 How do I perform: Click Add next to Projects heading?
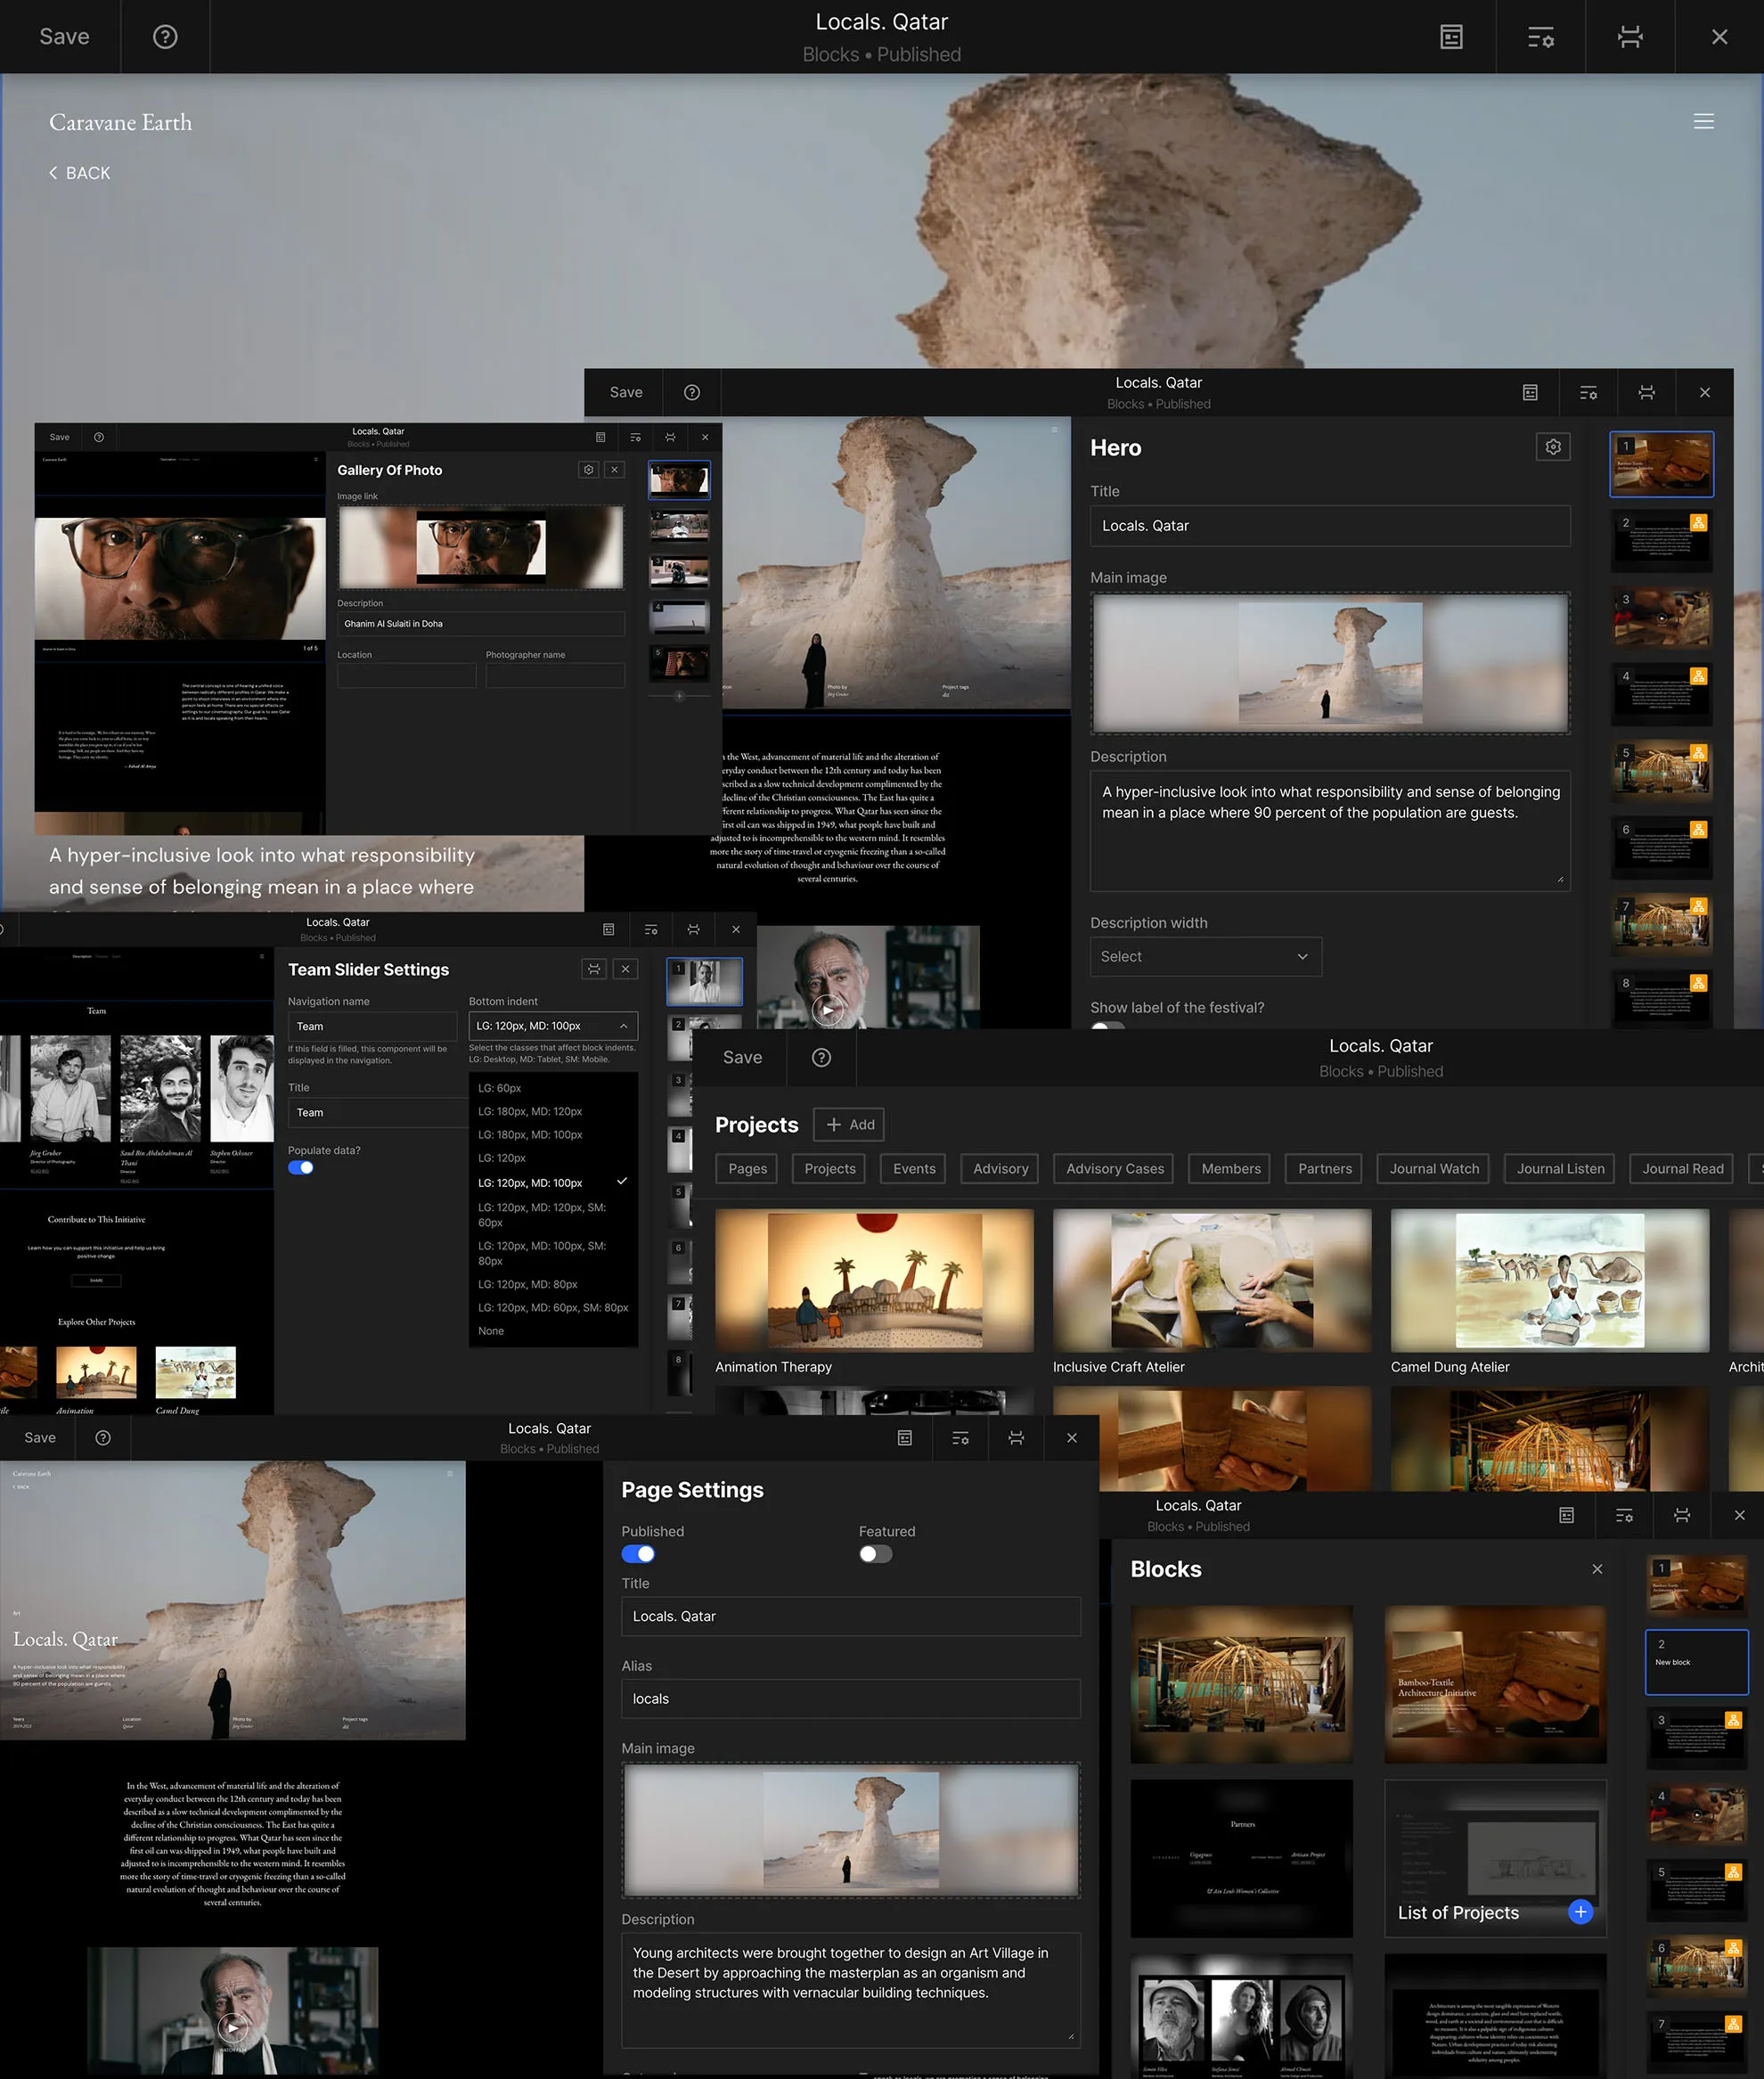849,1124
